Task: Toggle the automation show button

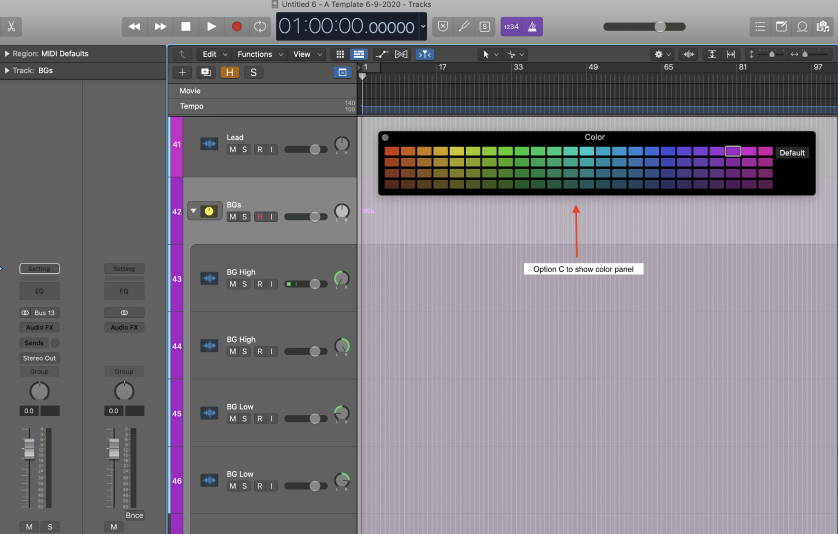Action: click(x=382, y=54)
